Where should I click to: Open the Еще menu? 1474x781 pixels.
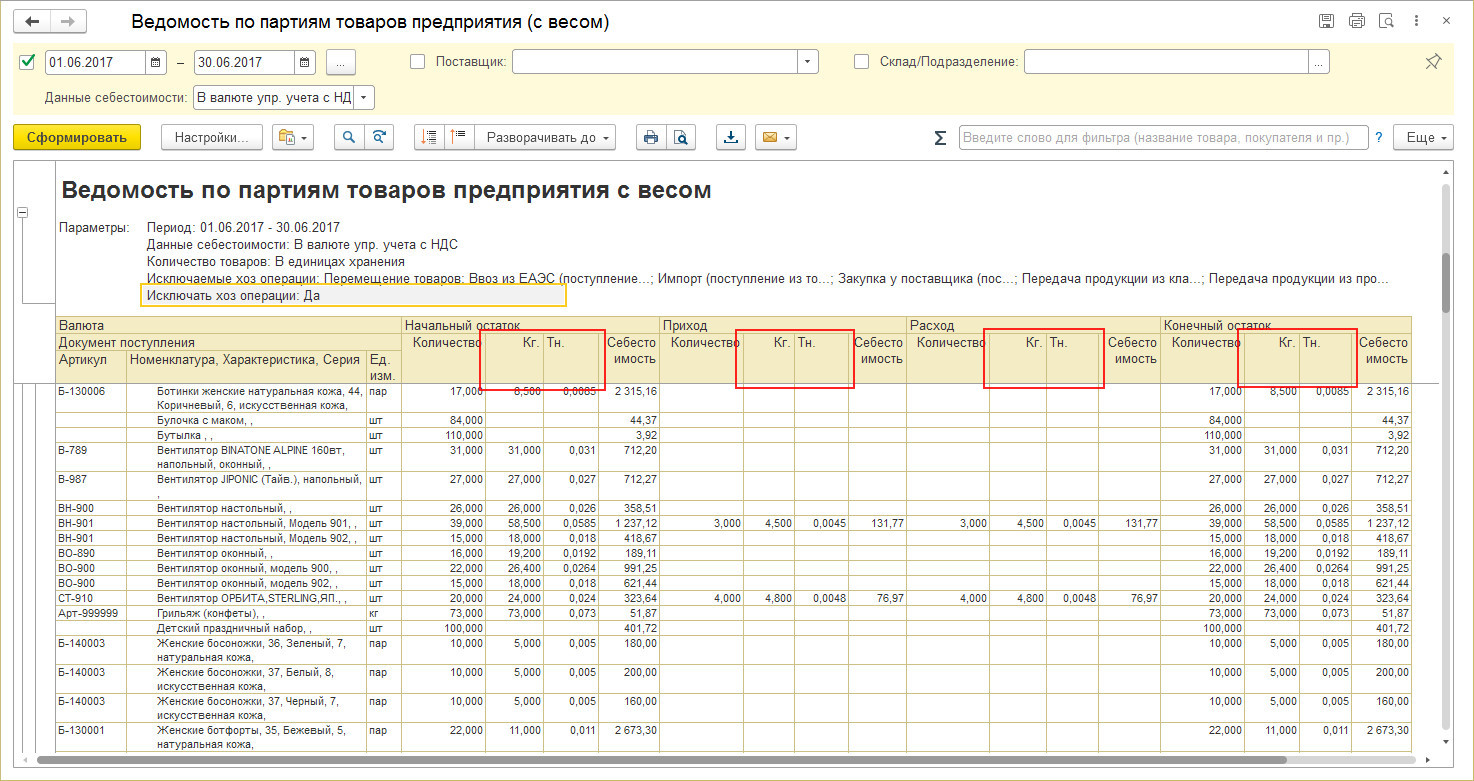click(1424, 138)
